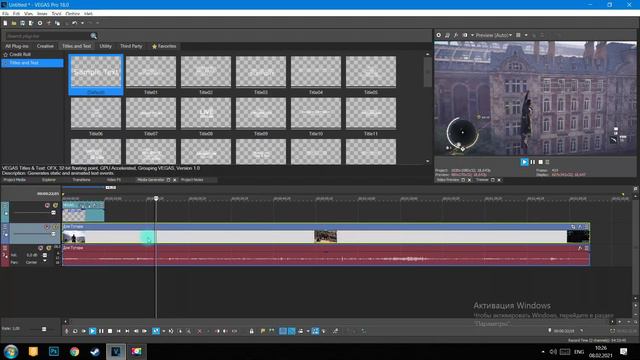
Task: Open the Project Media panel tab
Action: click(x=15, y=180)
